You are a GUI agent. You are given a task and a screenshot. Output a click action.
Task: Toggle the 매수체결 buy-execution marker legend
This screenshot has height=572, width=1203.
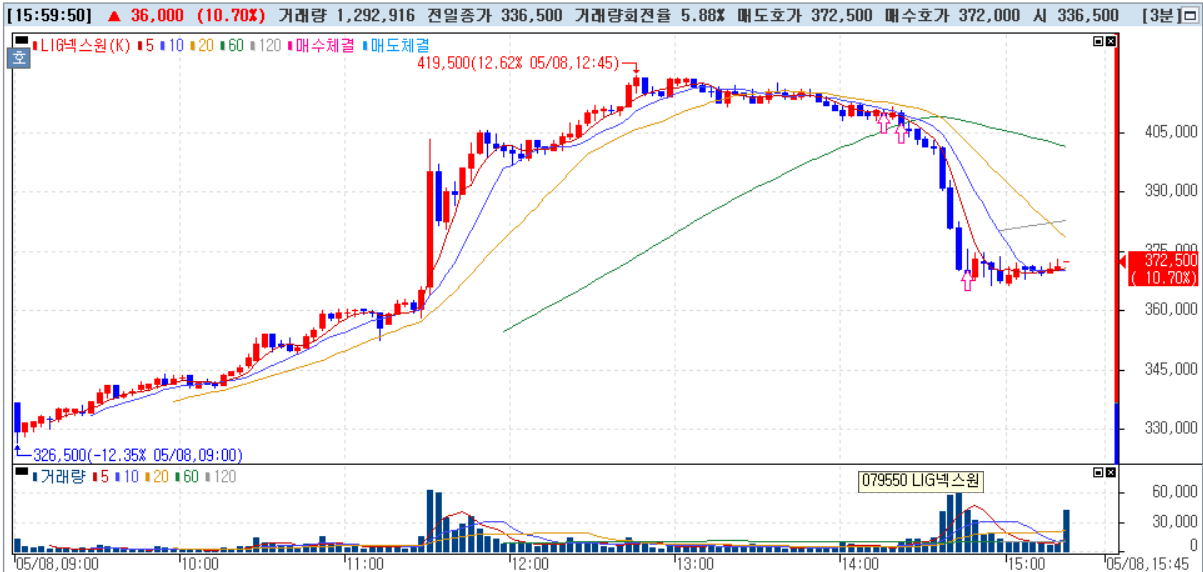click(322, 45)
